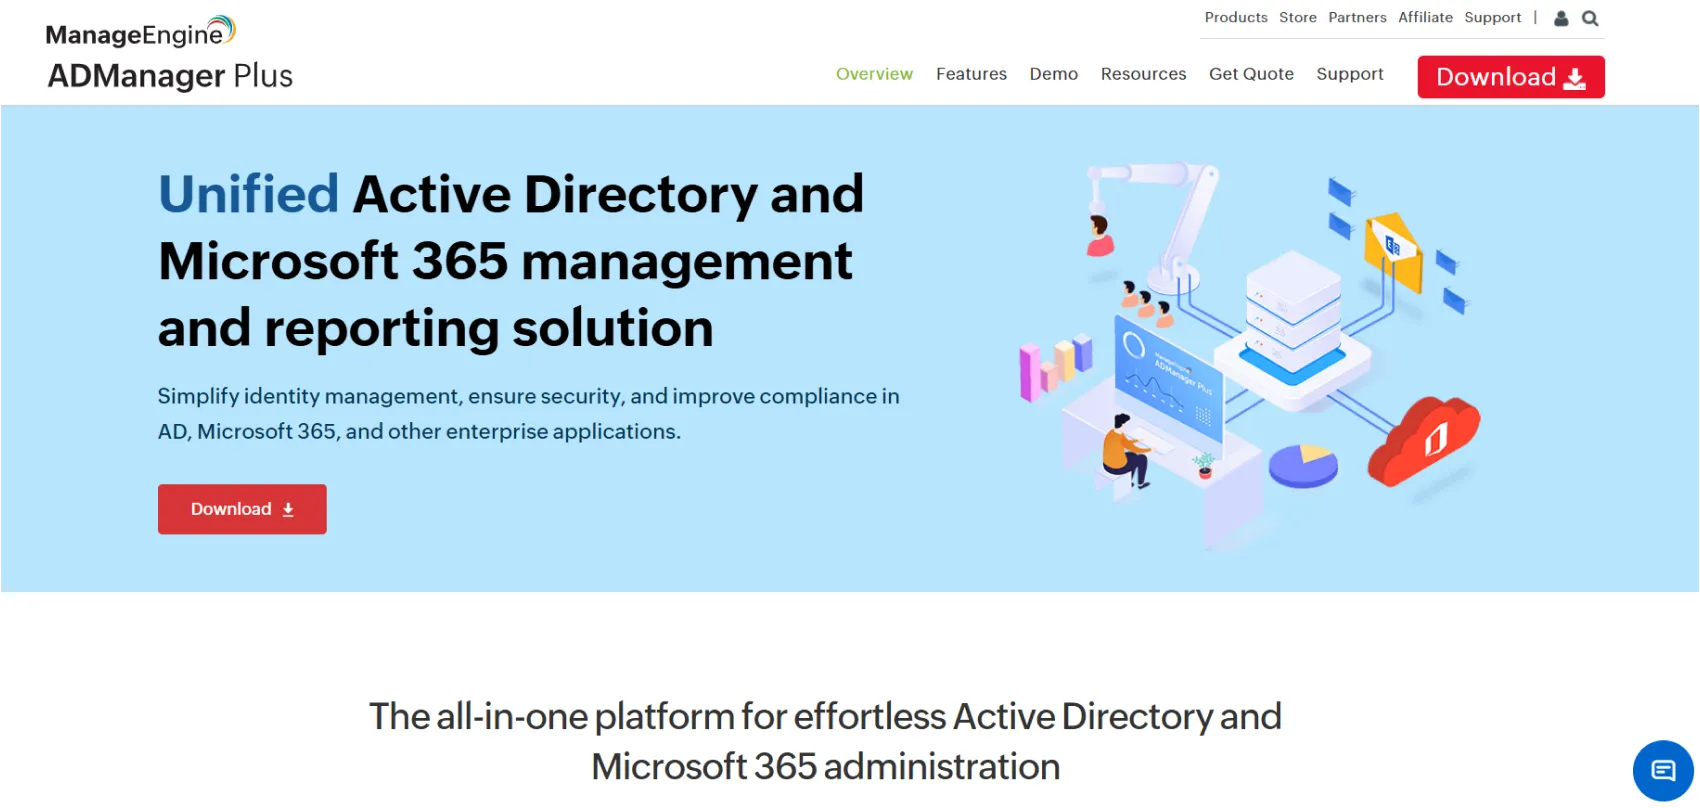Click the 'all-in-one platform' section heading
Image resolution: width=1700 pixels, height=808 pixels.
pyautogui.click(x=825, y=741)
